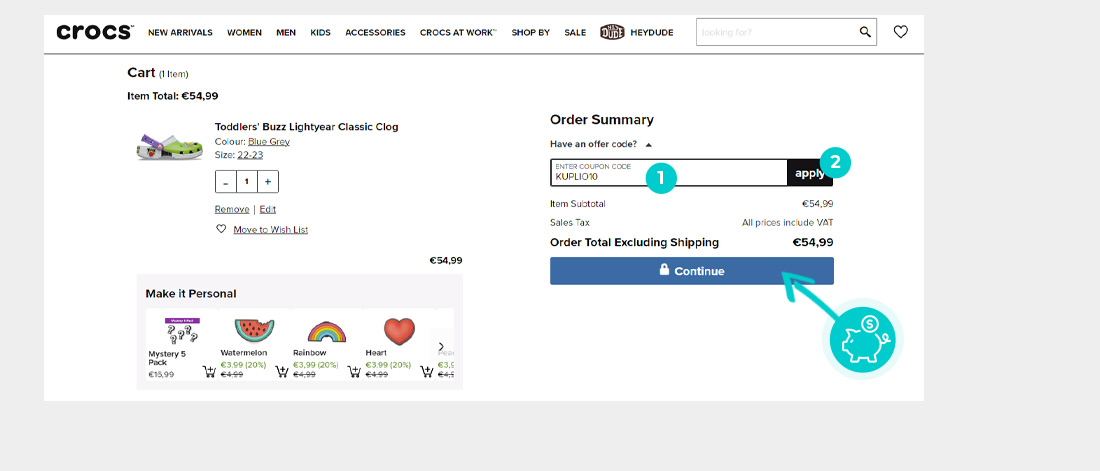Open the SALE menu item
Screen dimensions: 1100x471
pyautogui.click(x=575, y=32)
